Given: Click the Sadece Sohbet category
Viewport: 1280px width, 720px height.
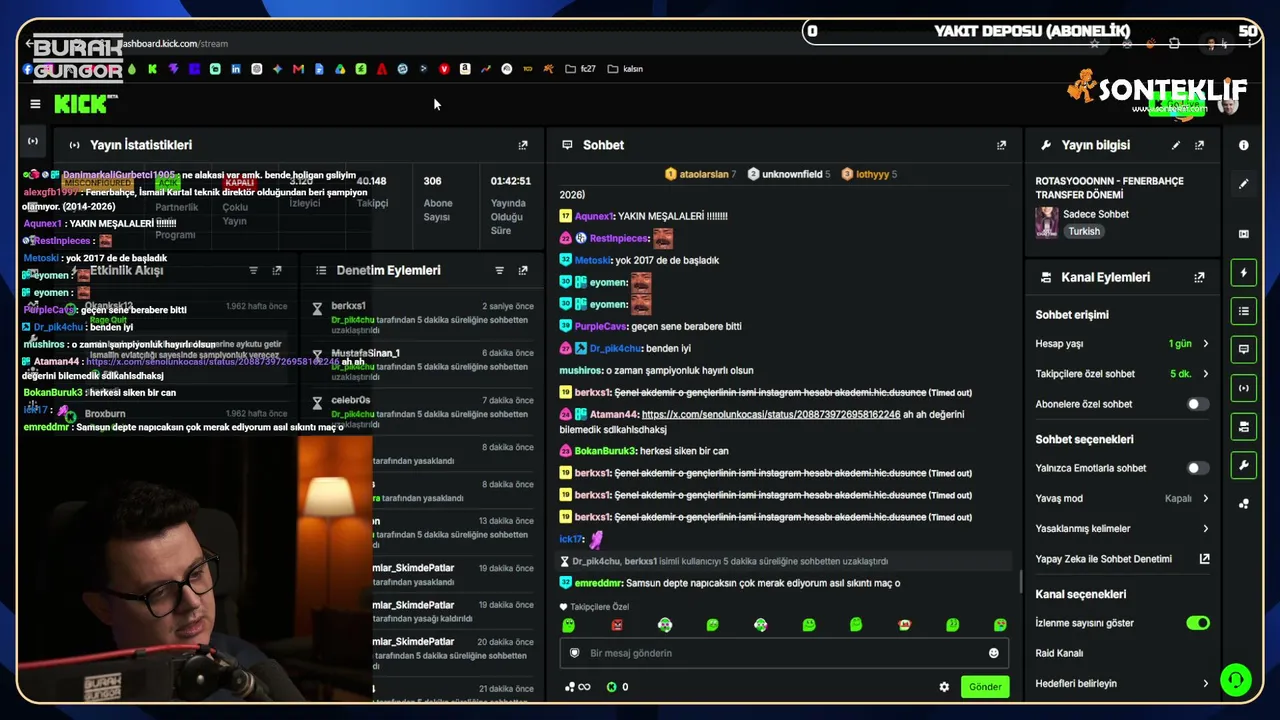Looking at the screenshot, I should (x=1096, y=214).
